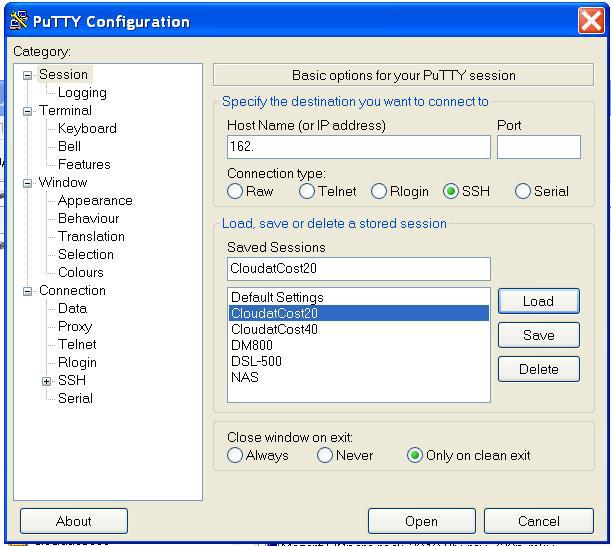Viewport: 611px width, 546px height.
Task: Open the Bell settings category
Action: [x=69, y=147]
